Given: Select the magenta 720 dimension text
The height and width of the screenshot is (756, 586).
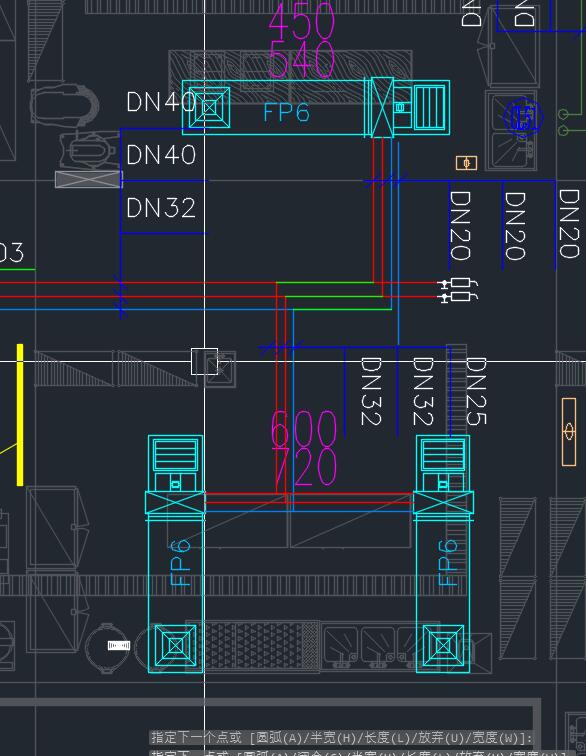Looking at the screenshot, I should click(x=305, y=467).
